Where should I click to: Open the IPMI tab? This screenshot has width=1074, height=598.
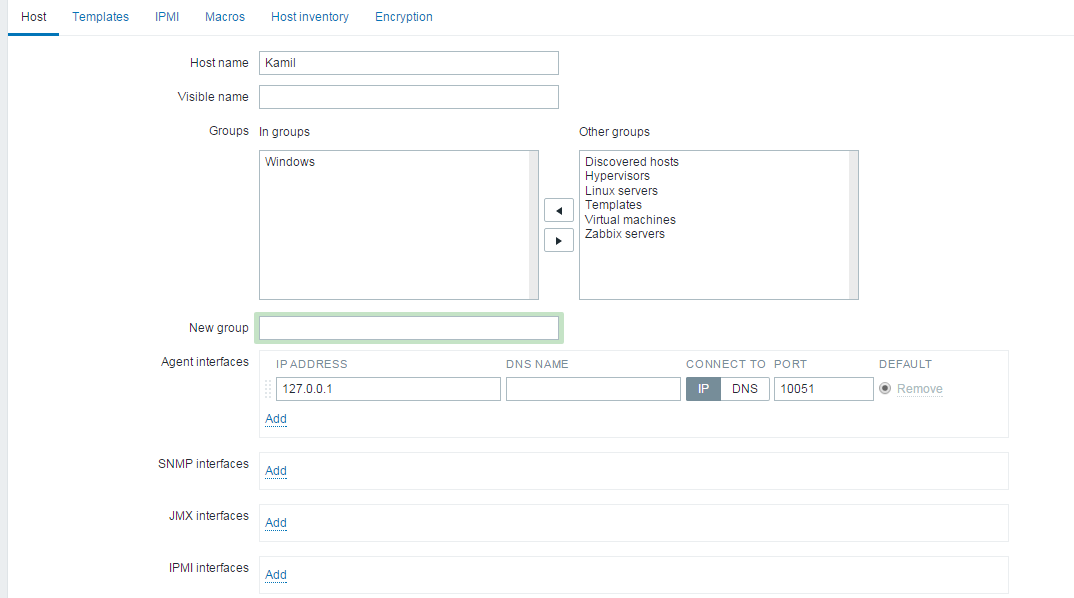[x=166, y=16]
